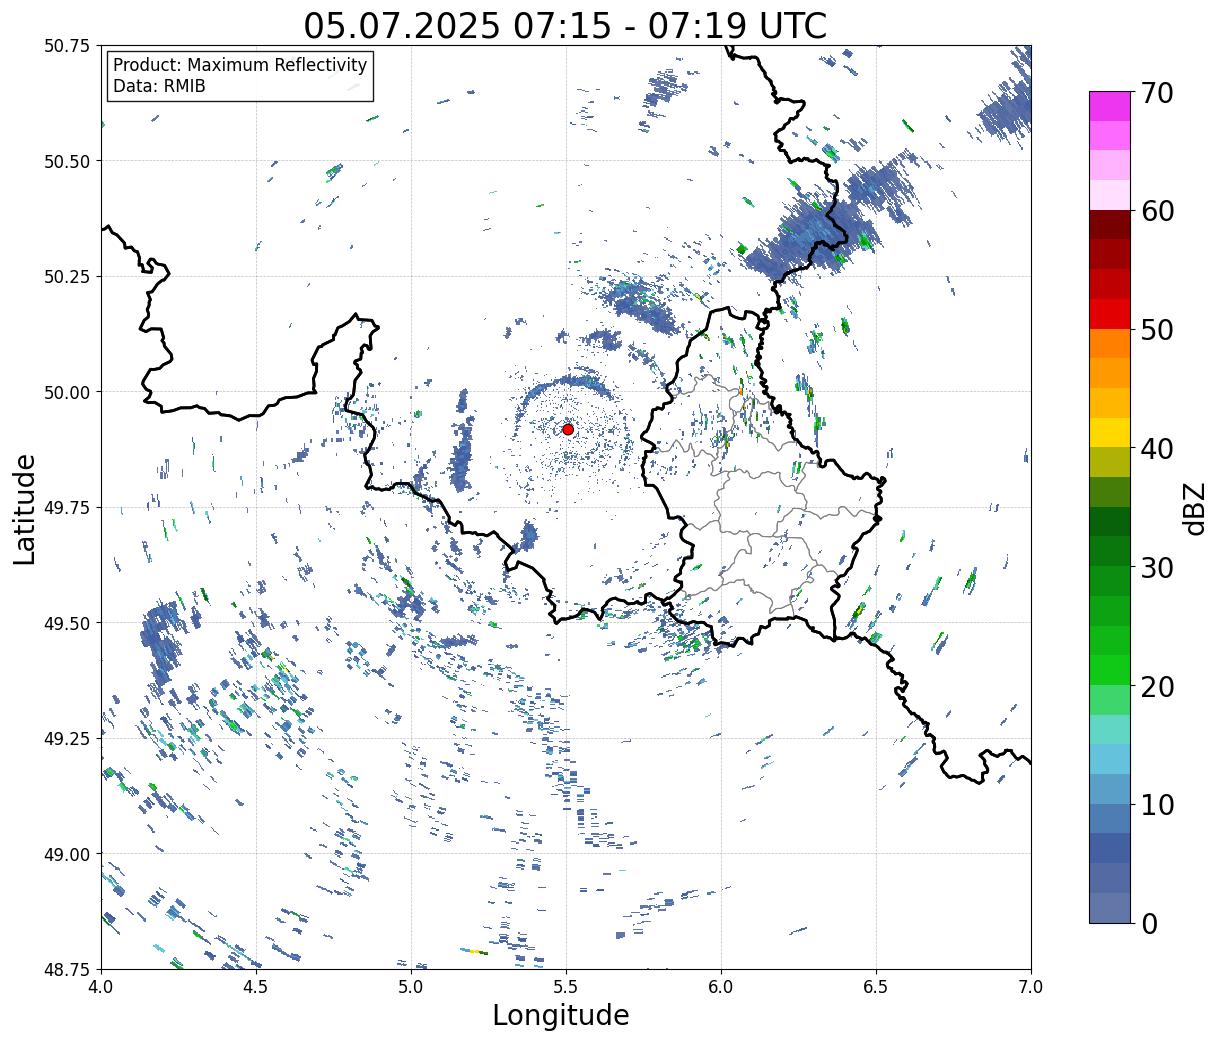The image size is (1219, 1040).
Task: Click the 49.00 latitude tick label
Action: [67, 854]
